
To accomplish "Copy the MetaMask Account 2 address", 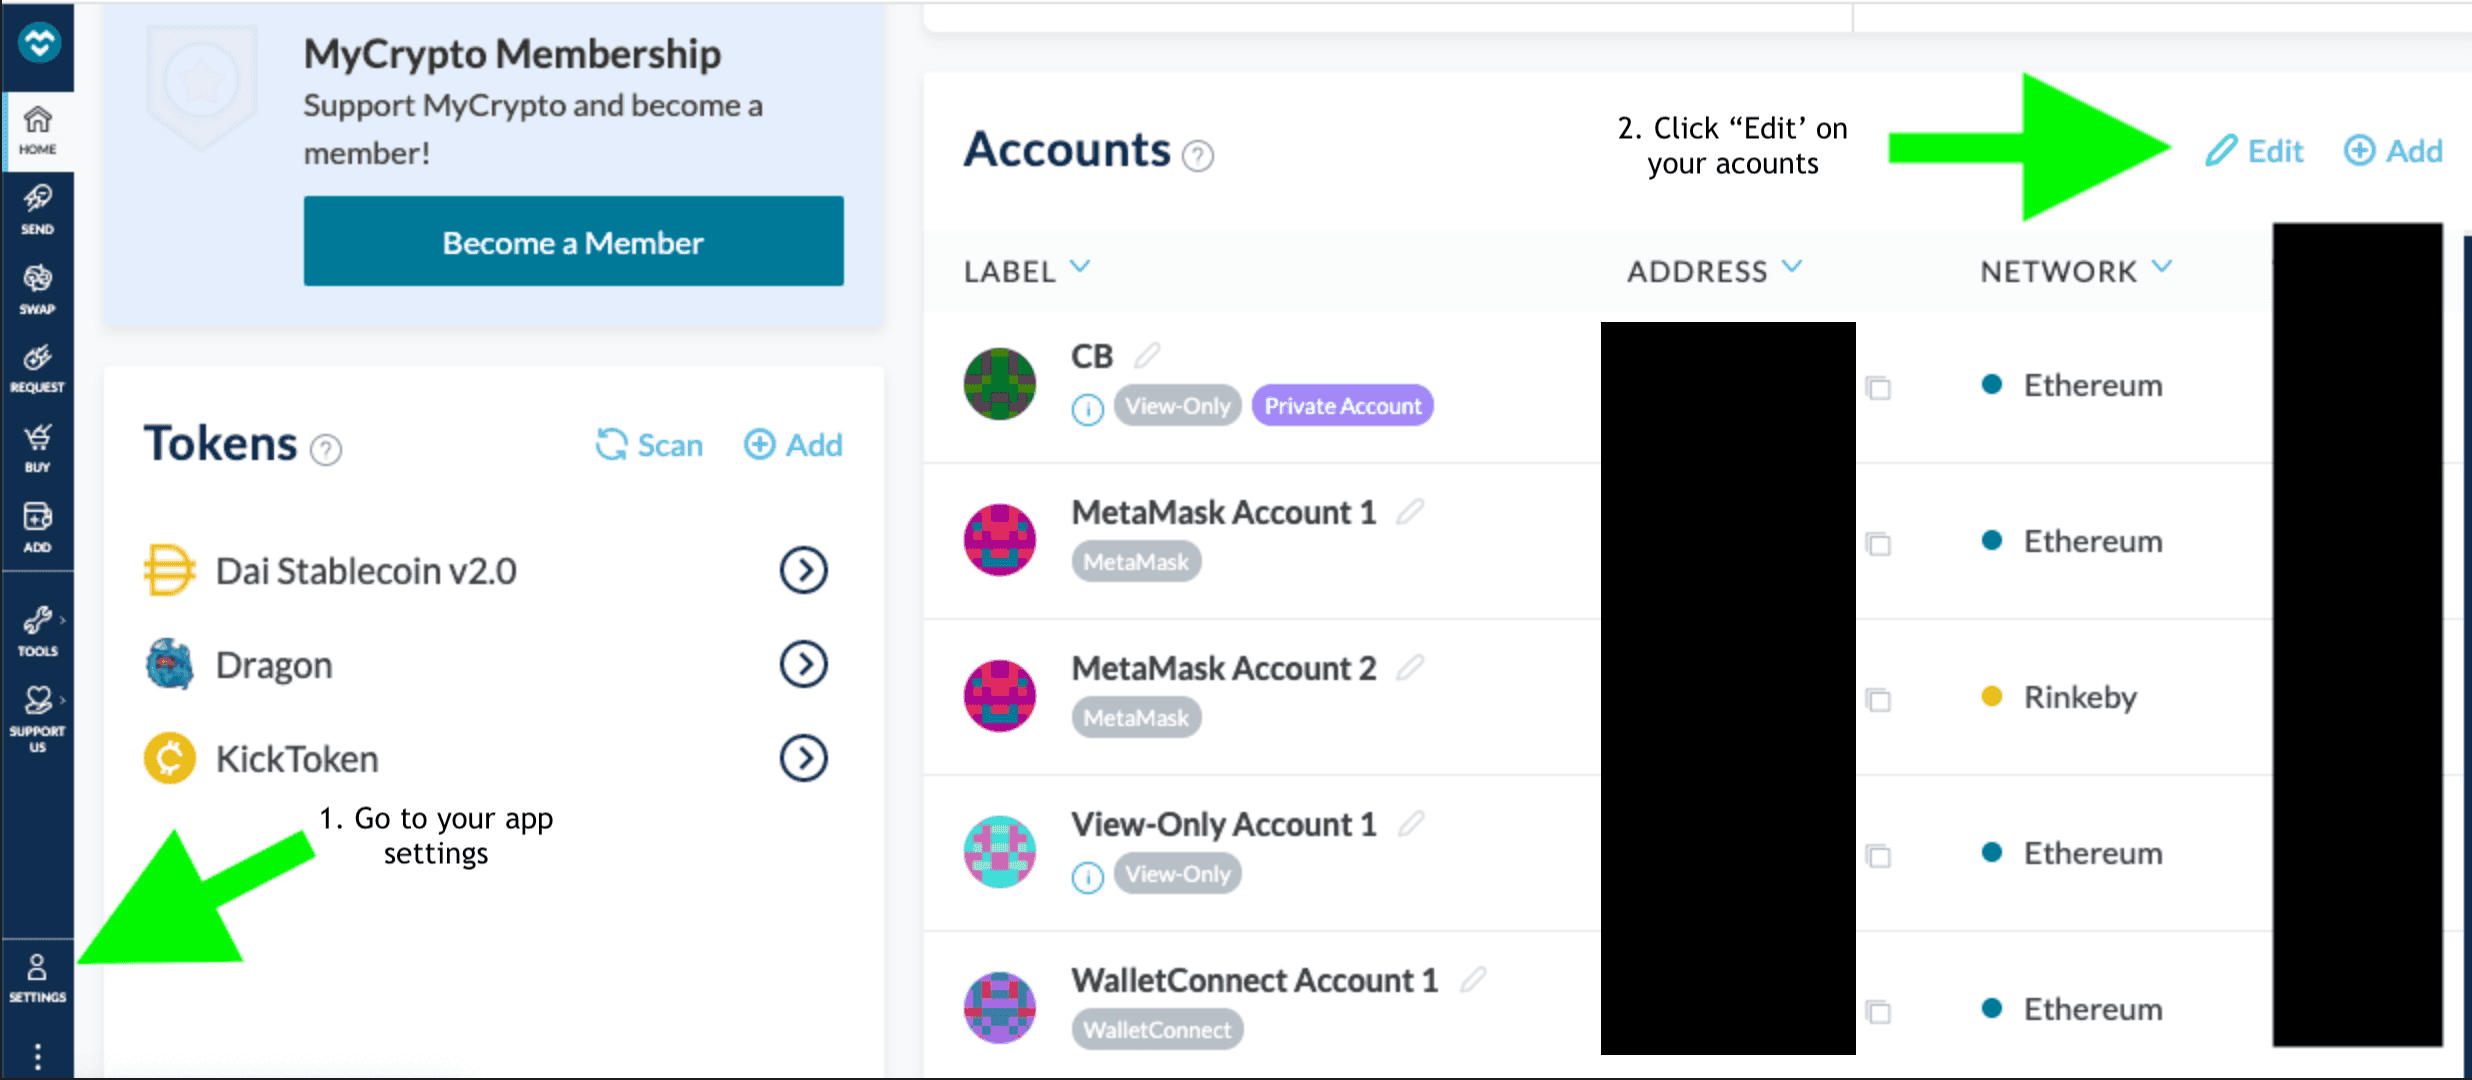I will [x=1879, y=699].
